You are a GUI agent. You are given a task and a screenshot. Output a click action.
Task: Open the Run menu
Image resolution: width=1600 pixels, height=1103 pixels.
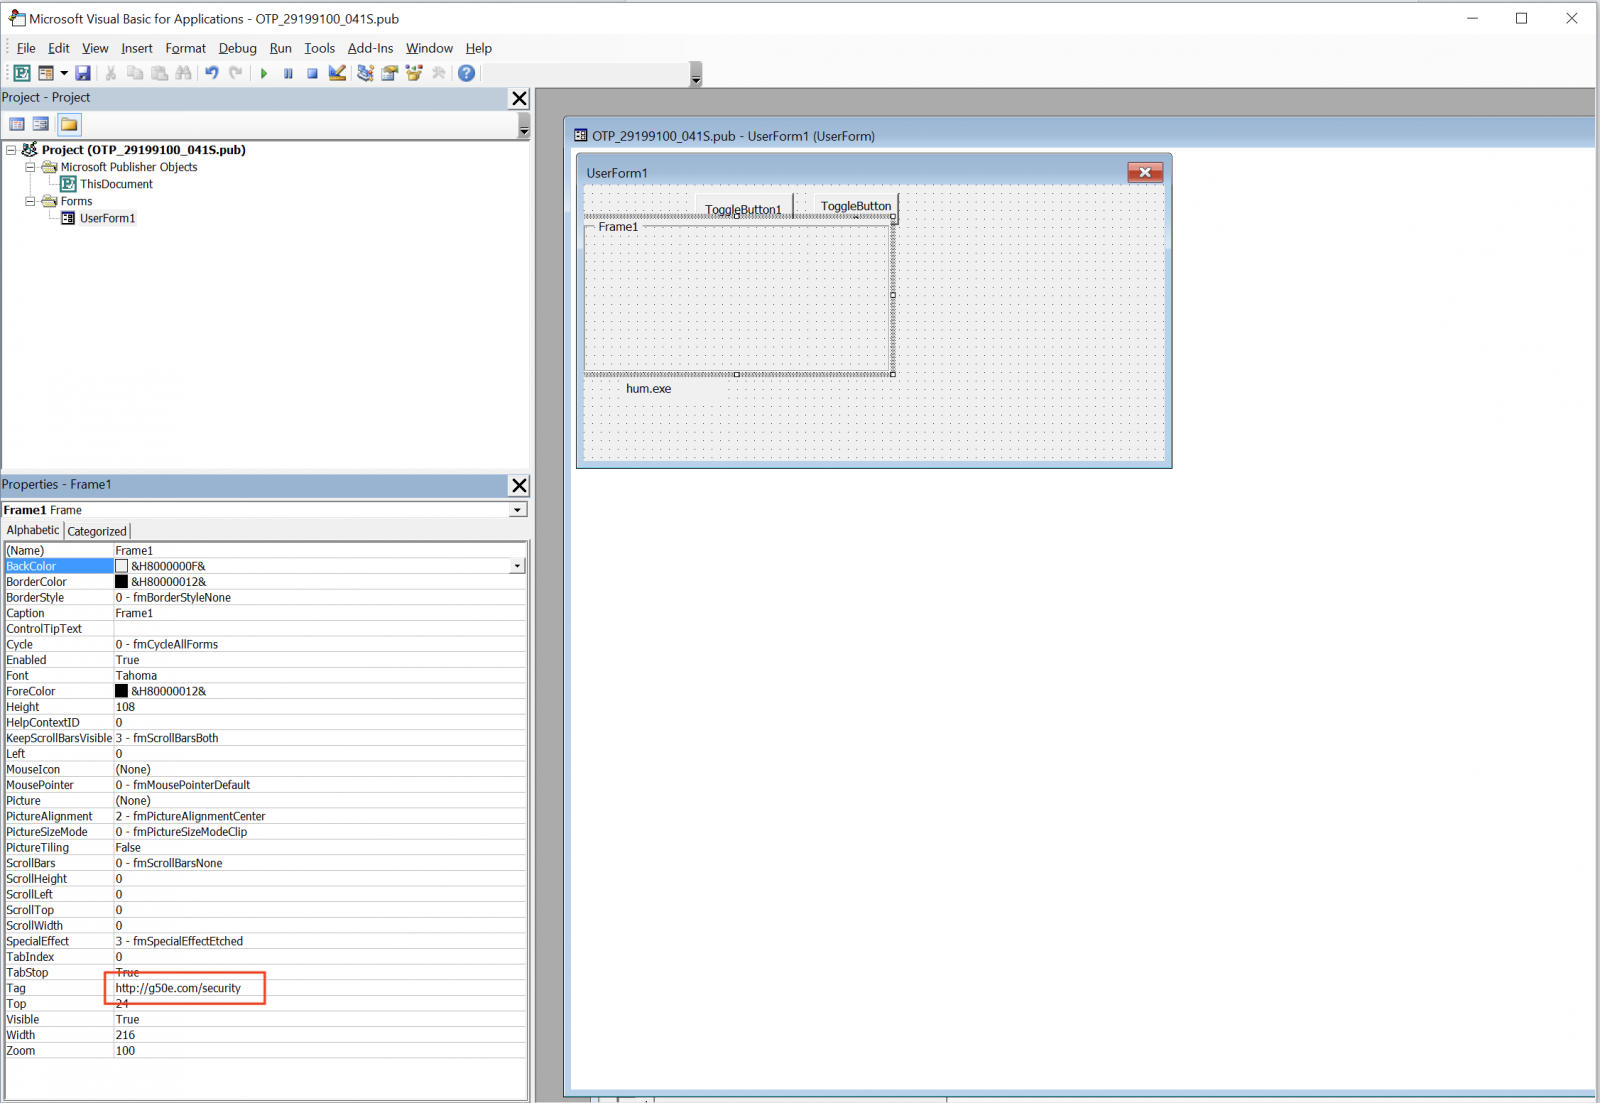pyautogui.click(x=281, y=48)
